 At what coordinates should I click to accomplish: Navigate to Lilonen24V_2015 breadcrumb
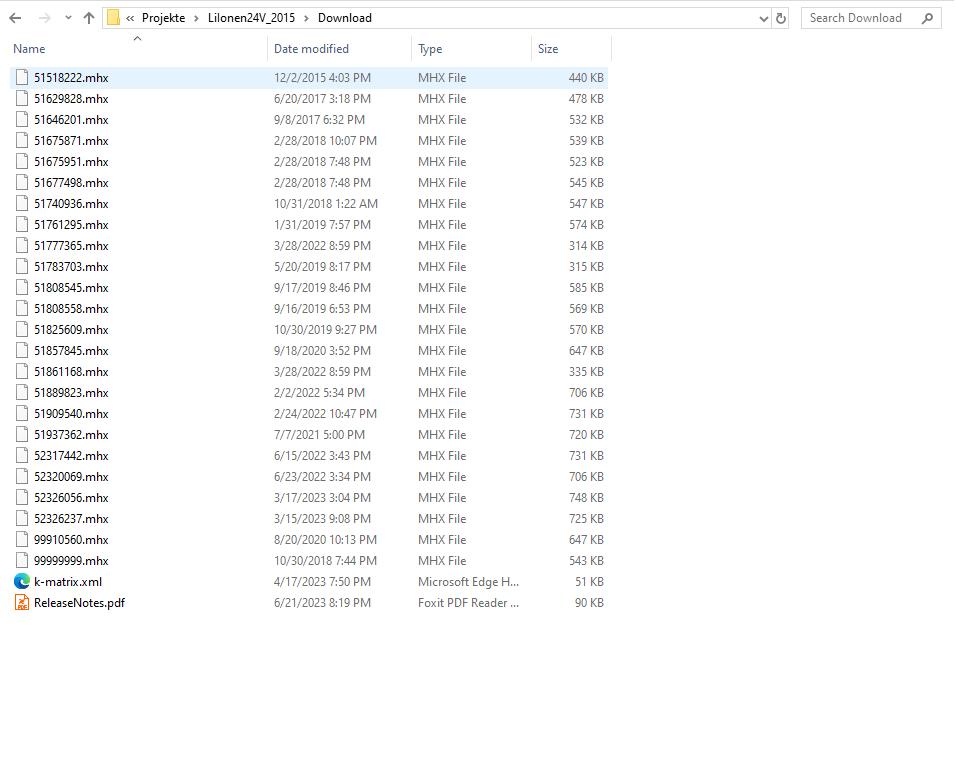point(251,18)
